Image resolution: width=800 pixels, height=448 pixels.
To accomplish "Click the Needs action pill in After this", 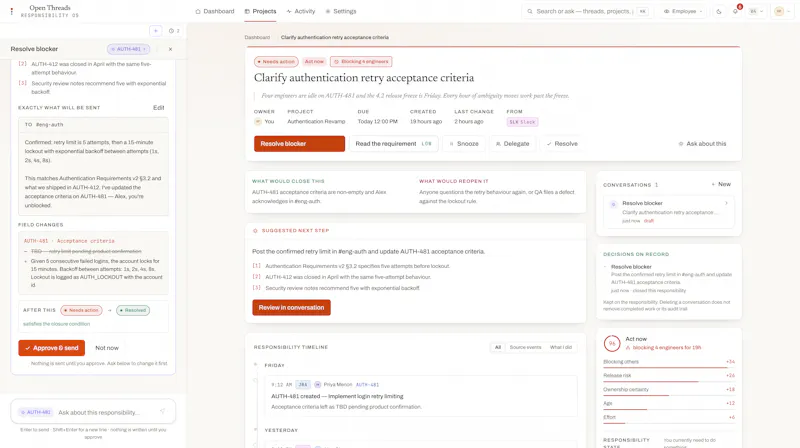I will (x=81, y=310).
